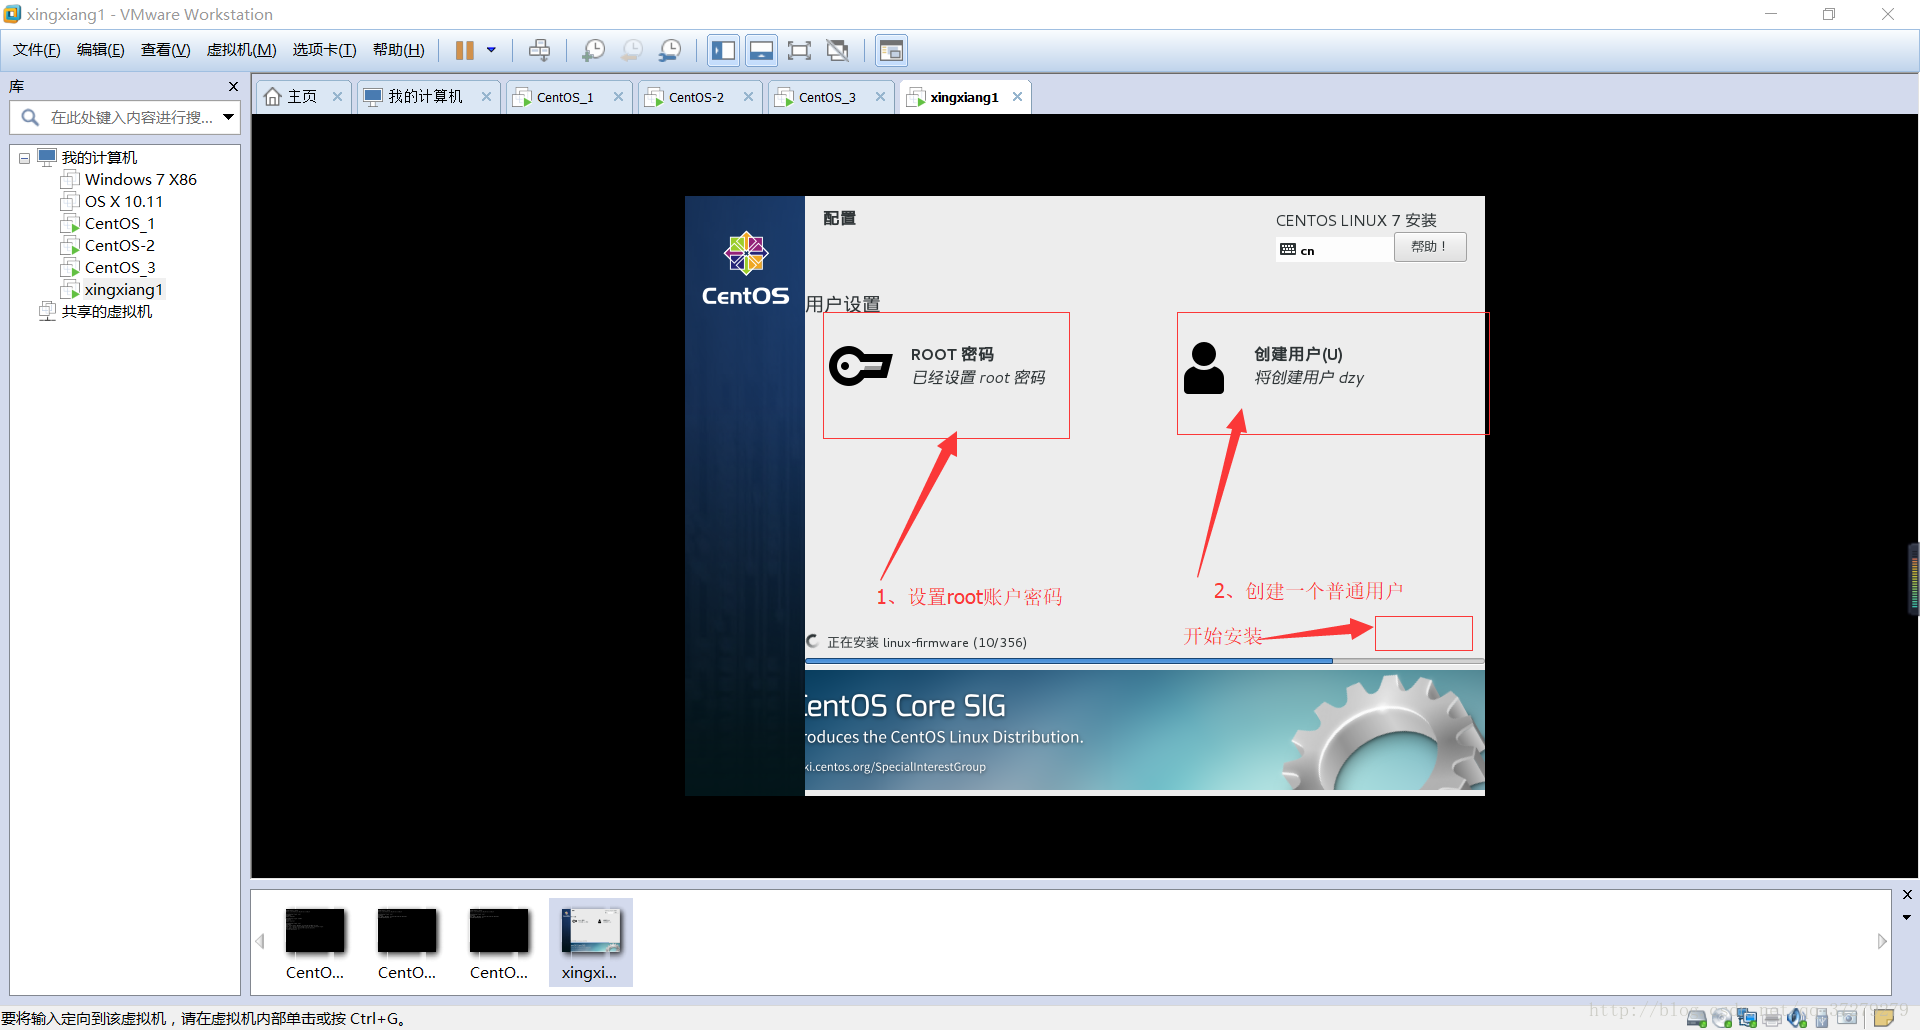Select CentOS_1 in library tree

click(x=119, y=224)
